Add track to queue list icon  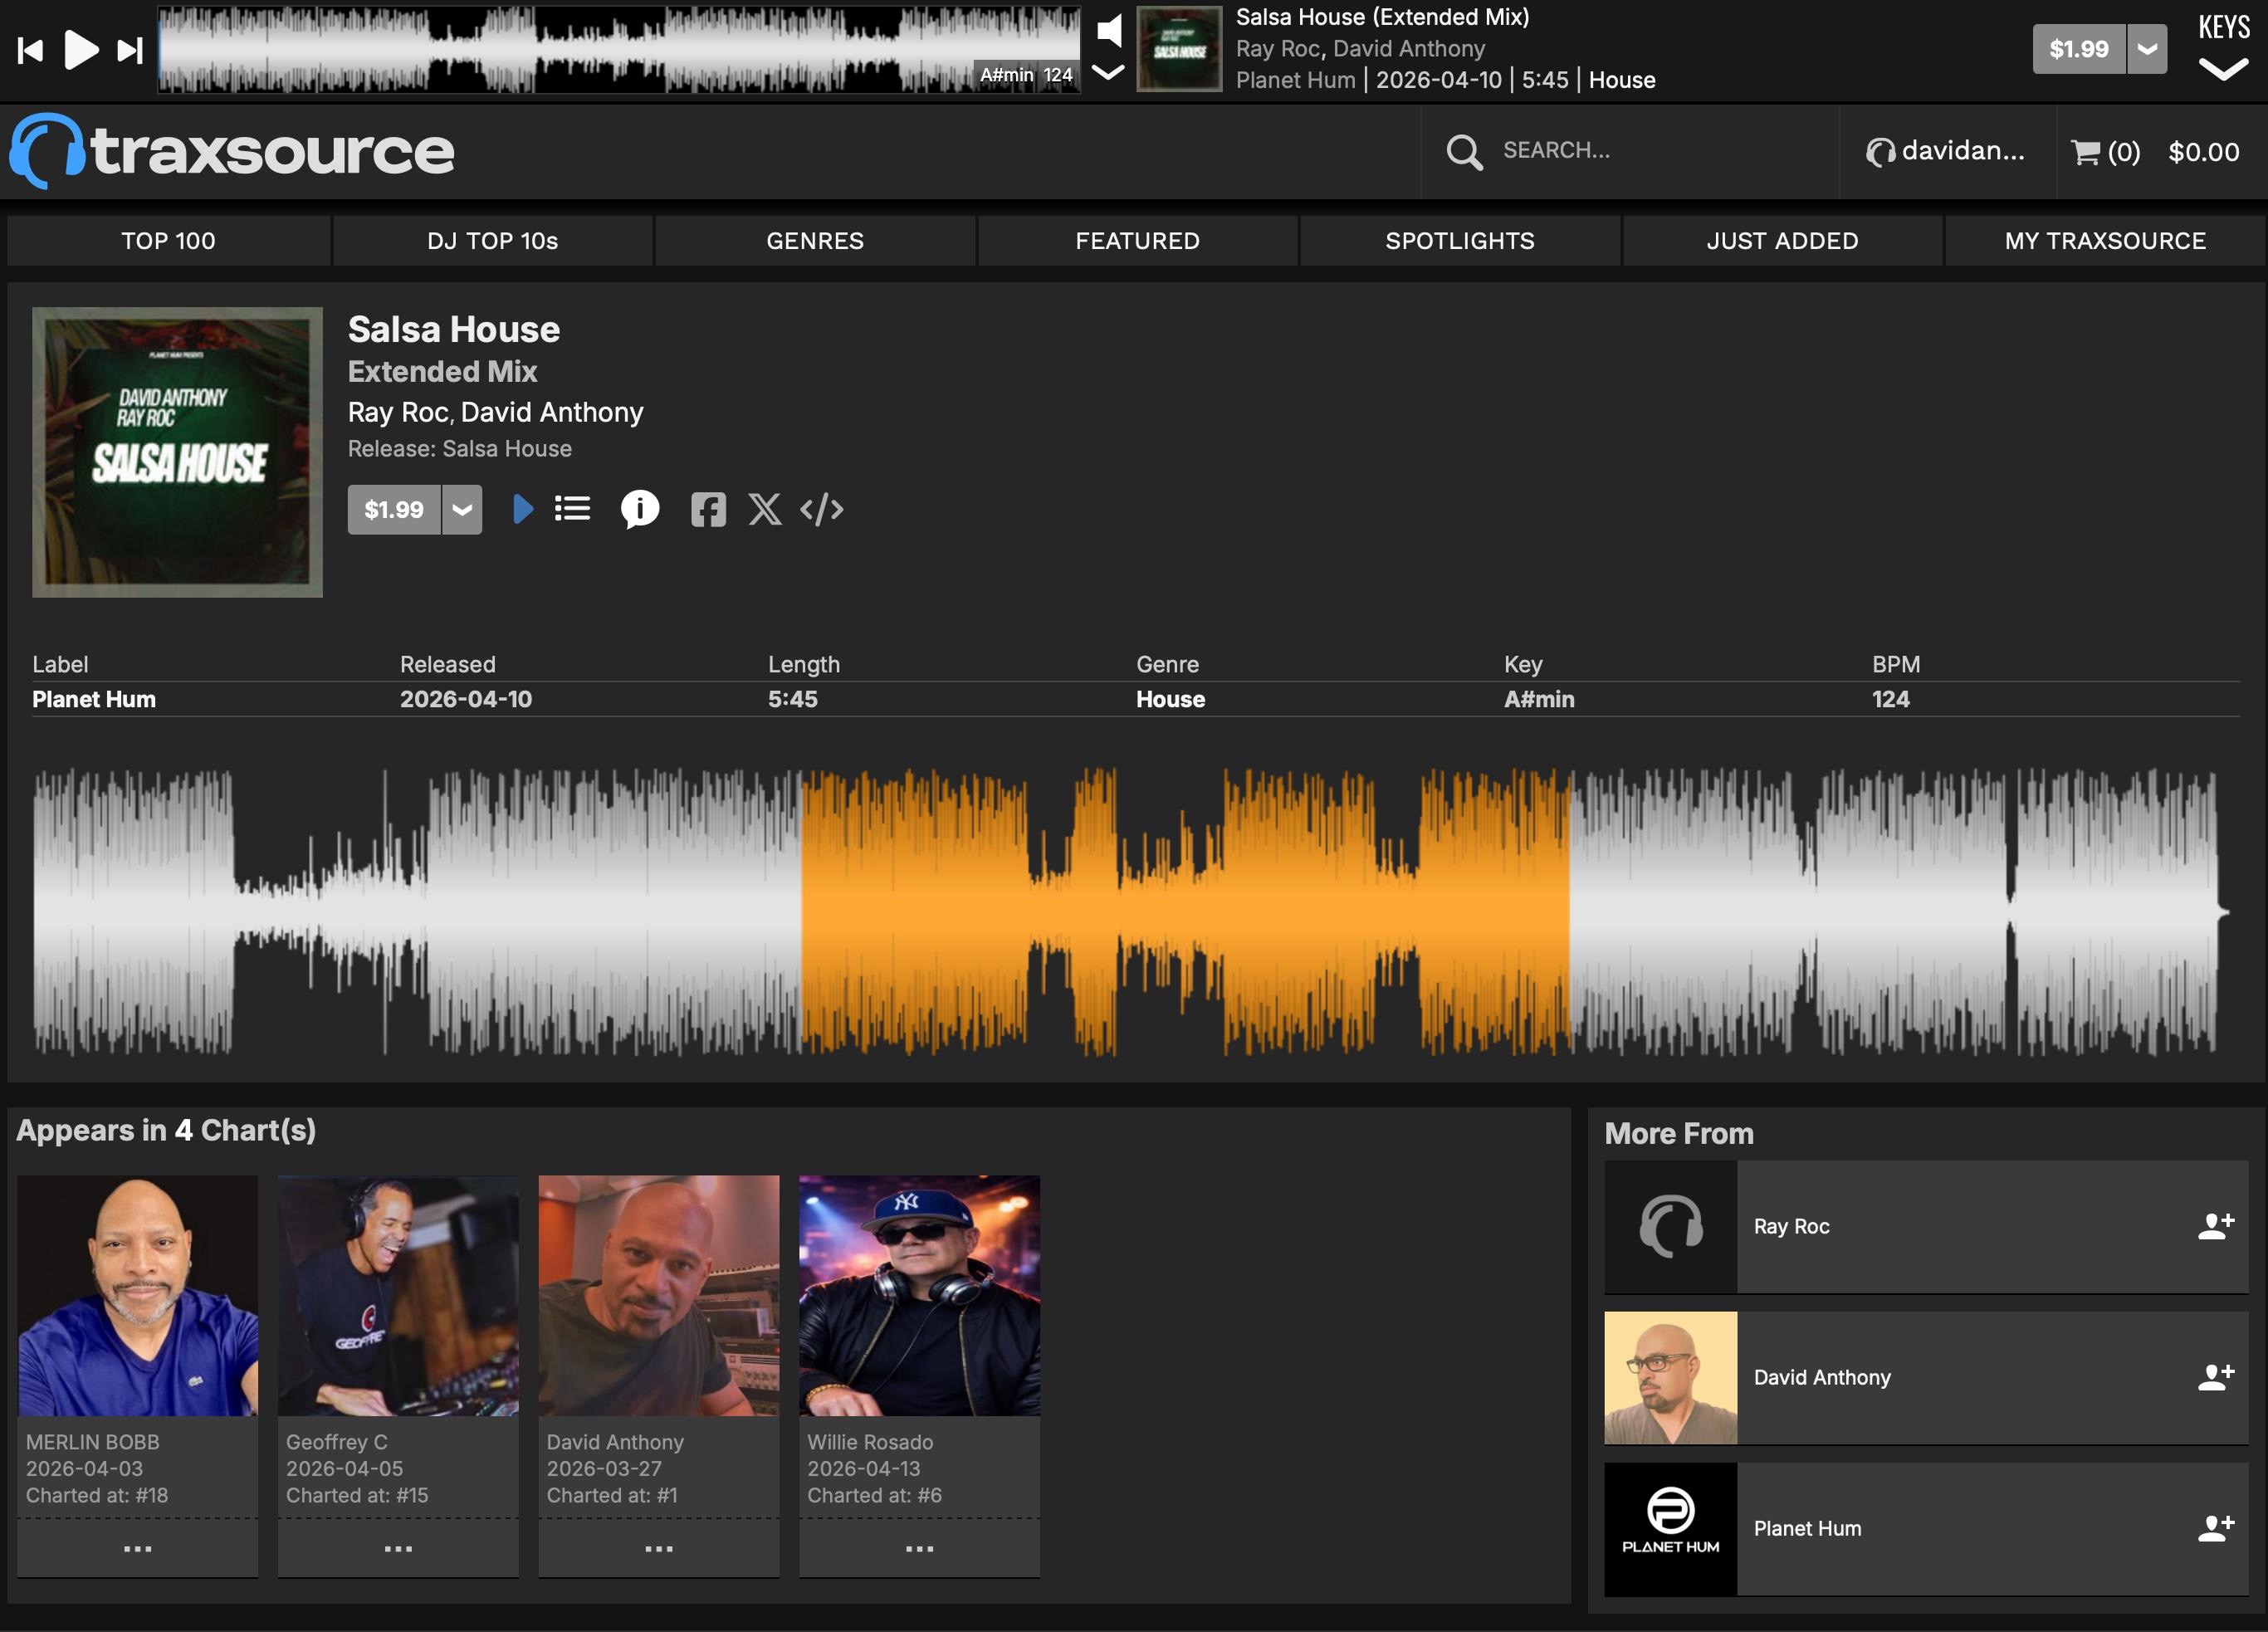coord(573,509)
